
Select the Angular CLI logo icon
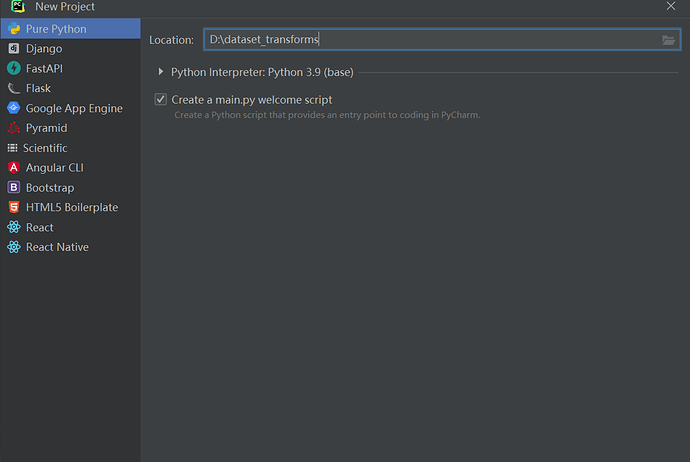14,168
